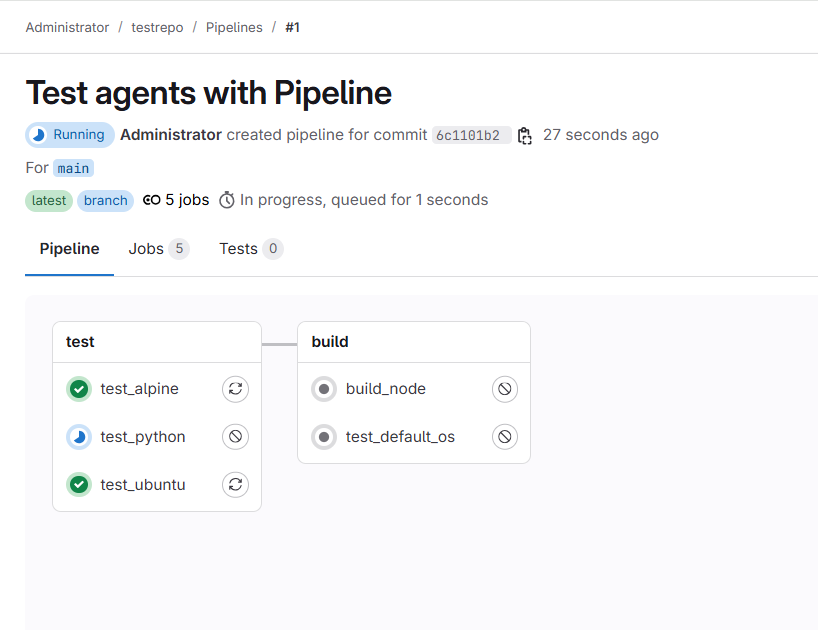This screenshot has width=818, height=630.
Task: Click the Running status badge
Action: [69, 134]
